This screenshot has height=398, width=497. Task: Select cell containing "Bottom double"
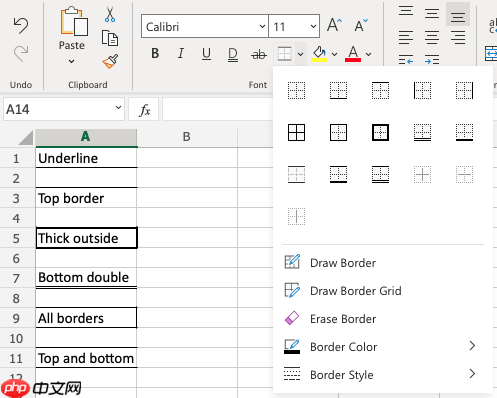click(86, 278)
